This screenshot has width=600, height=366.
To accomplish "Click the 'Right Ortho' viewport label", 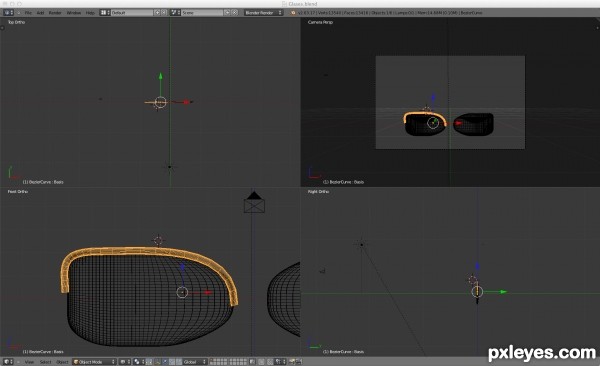I will 318,191.
